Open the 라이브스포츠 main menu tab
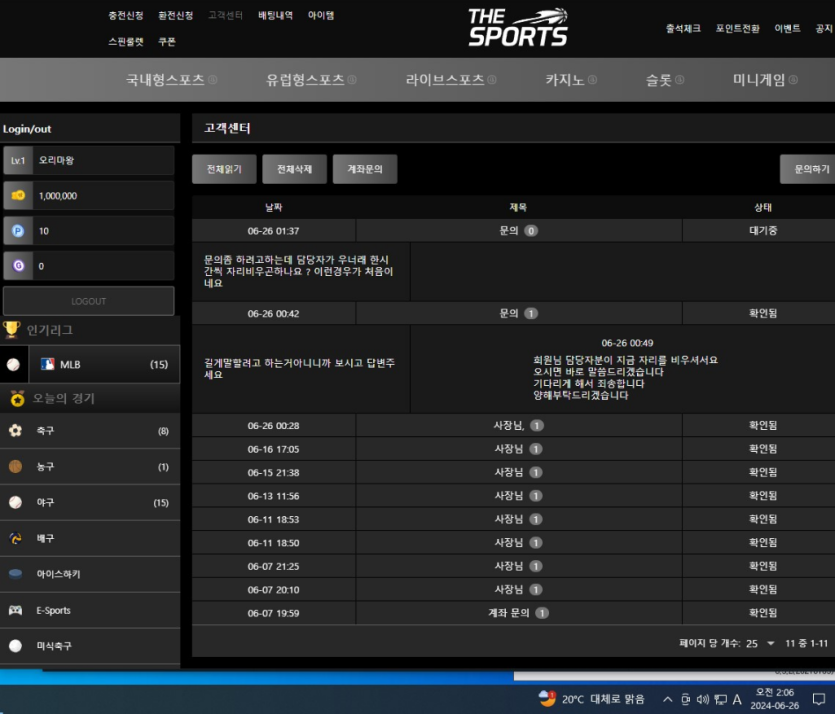The image size is (835, 714). (451, 80)
